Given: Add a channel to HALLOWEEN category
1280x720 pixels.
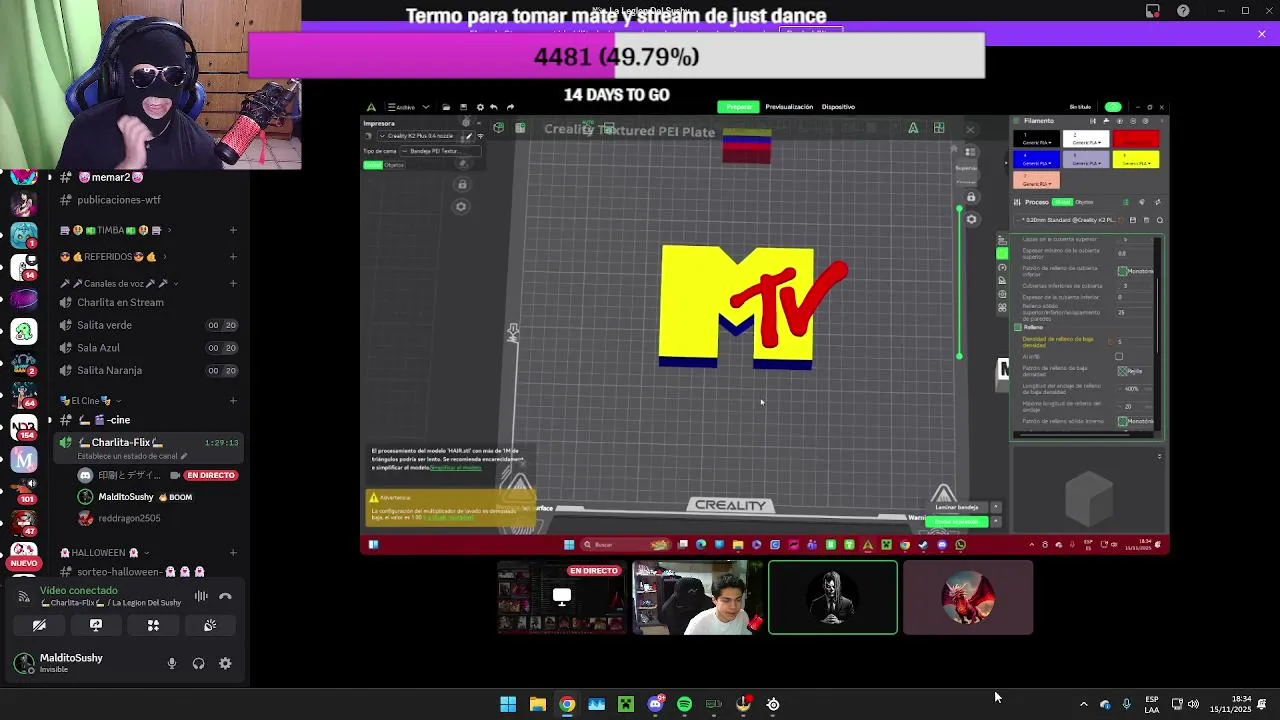Looking at the screenshot, I should click(x=233, y=552).
